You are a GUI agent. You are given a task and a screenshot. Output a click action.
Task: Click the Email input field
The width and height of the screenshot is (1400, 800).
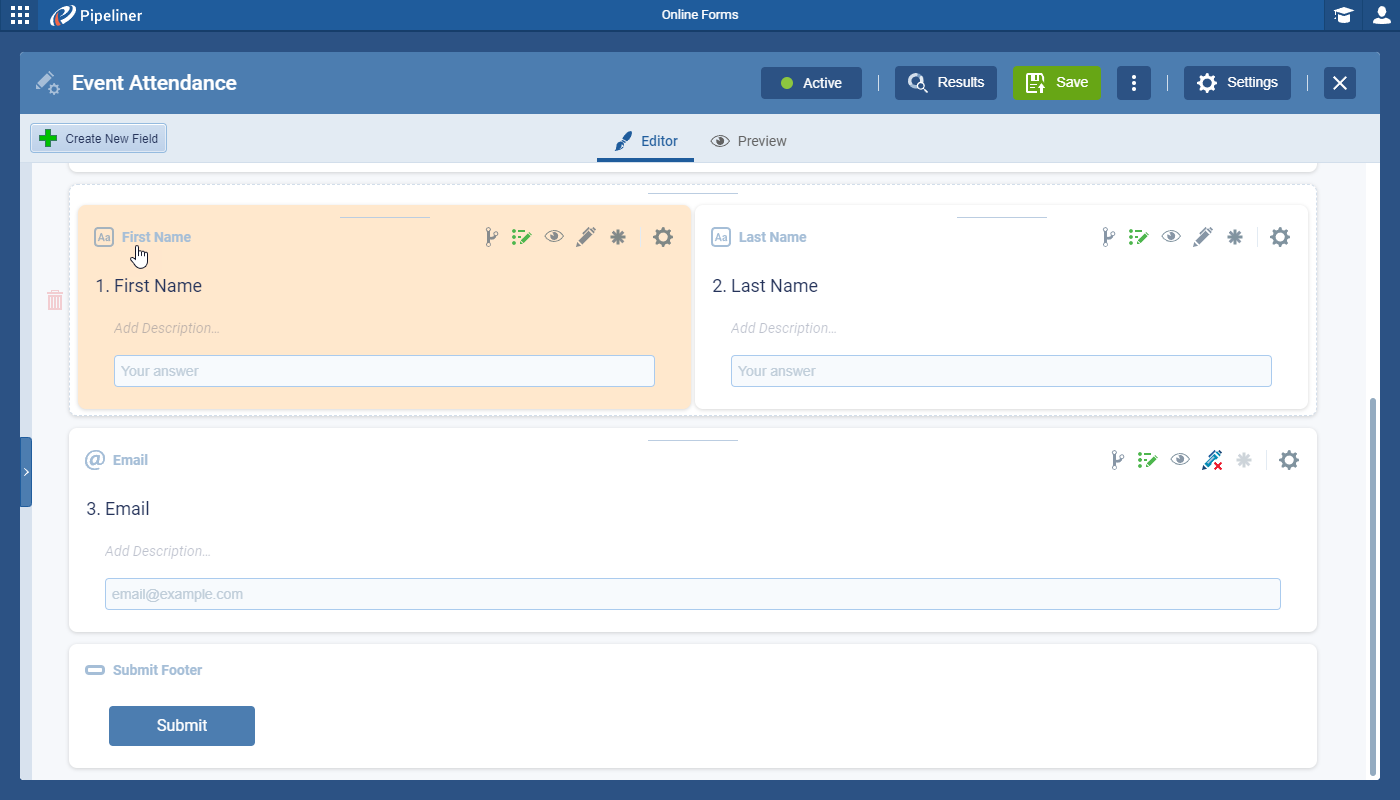tap(692, 594)
